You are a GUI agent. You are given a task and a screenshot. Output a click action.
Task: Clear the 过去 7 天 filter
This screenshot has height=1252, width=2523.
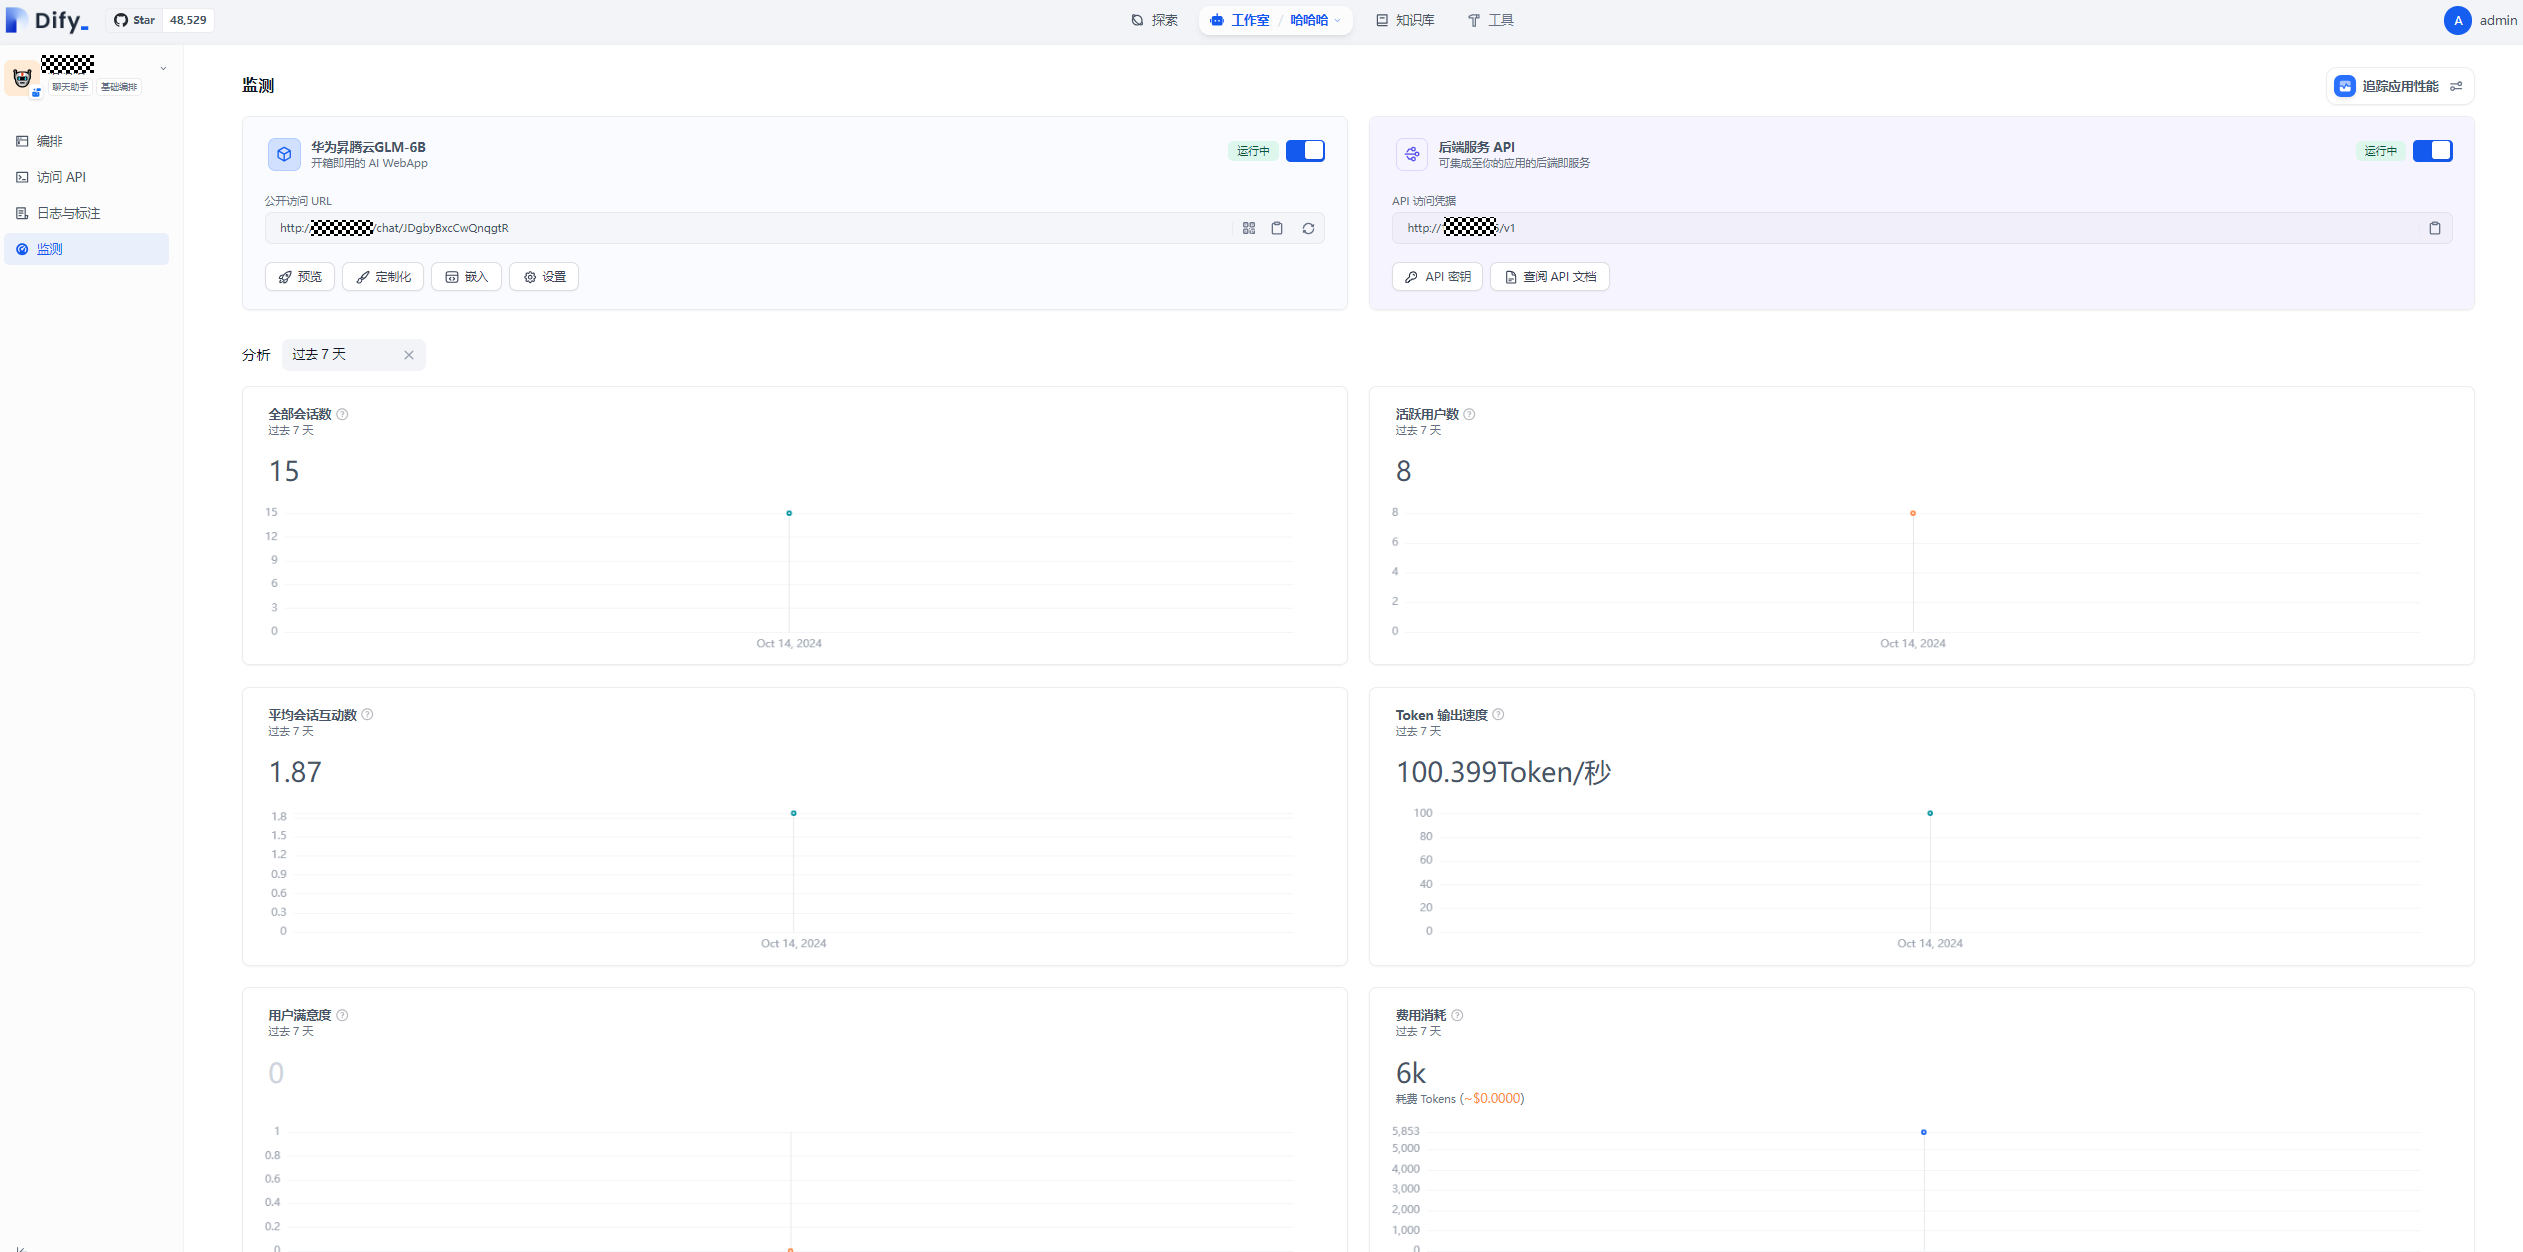[408, 355]
